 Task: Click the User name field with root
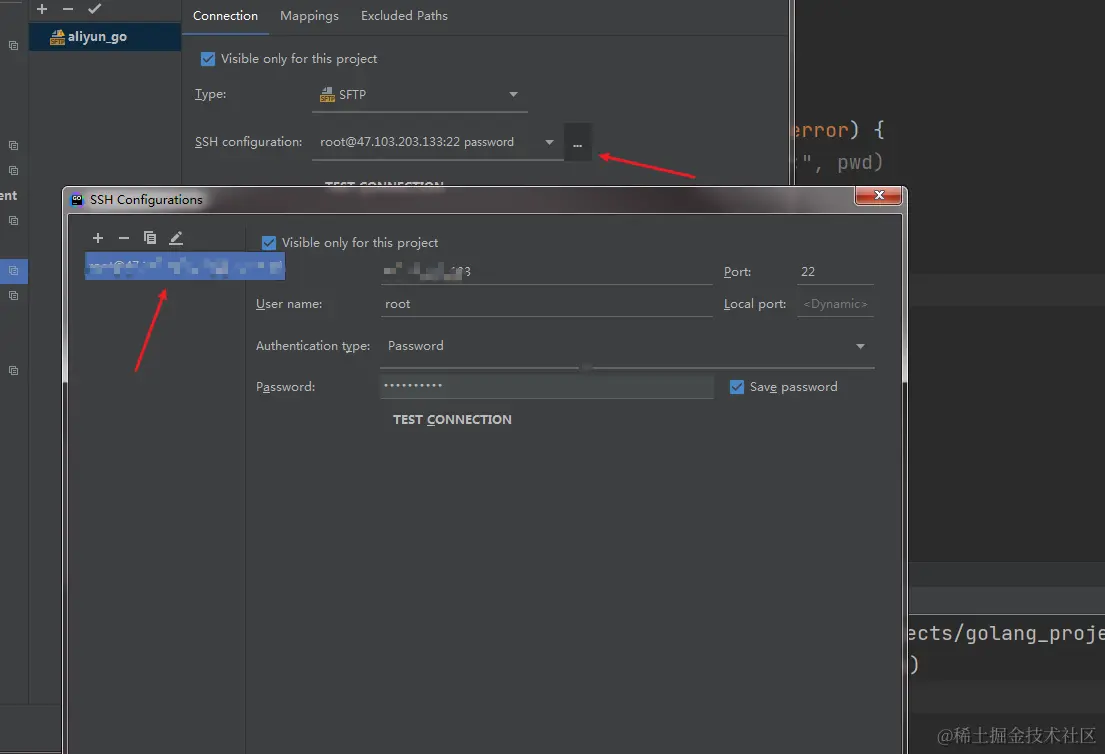click(x=546, y=304)
